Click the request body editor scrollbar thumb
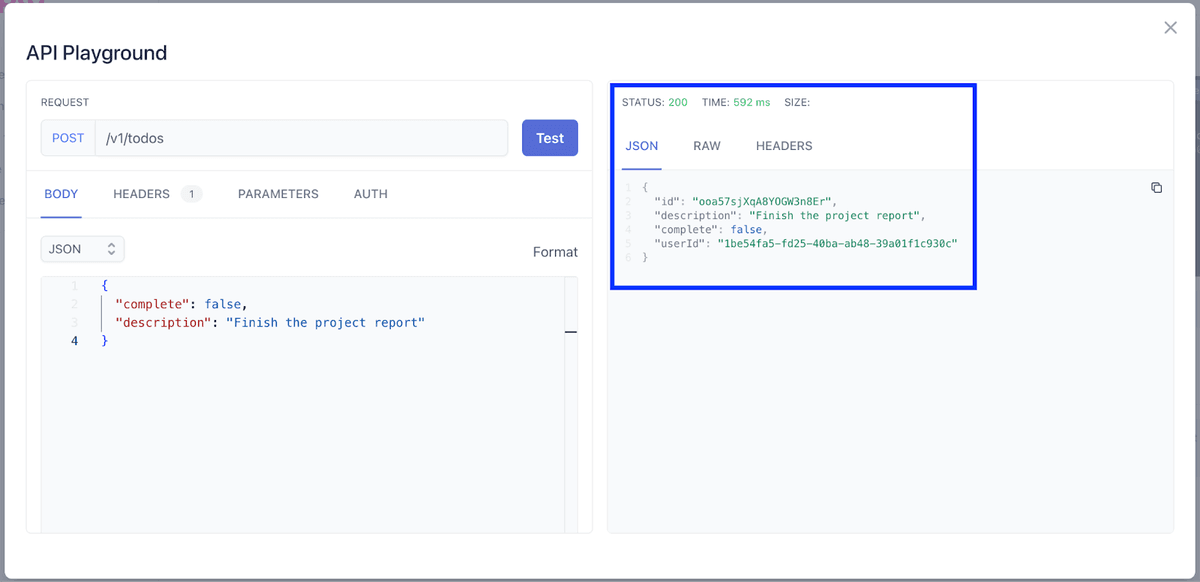Viewport: 1200px width, 582px height. [569, 334]
